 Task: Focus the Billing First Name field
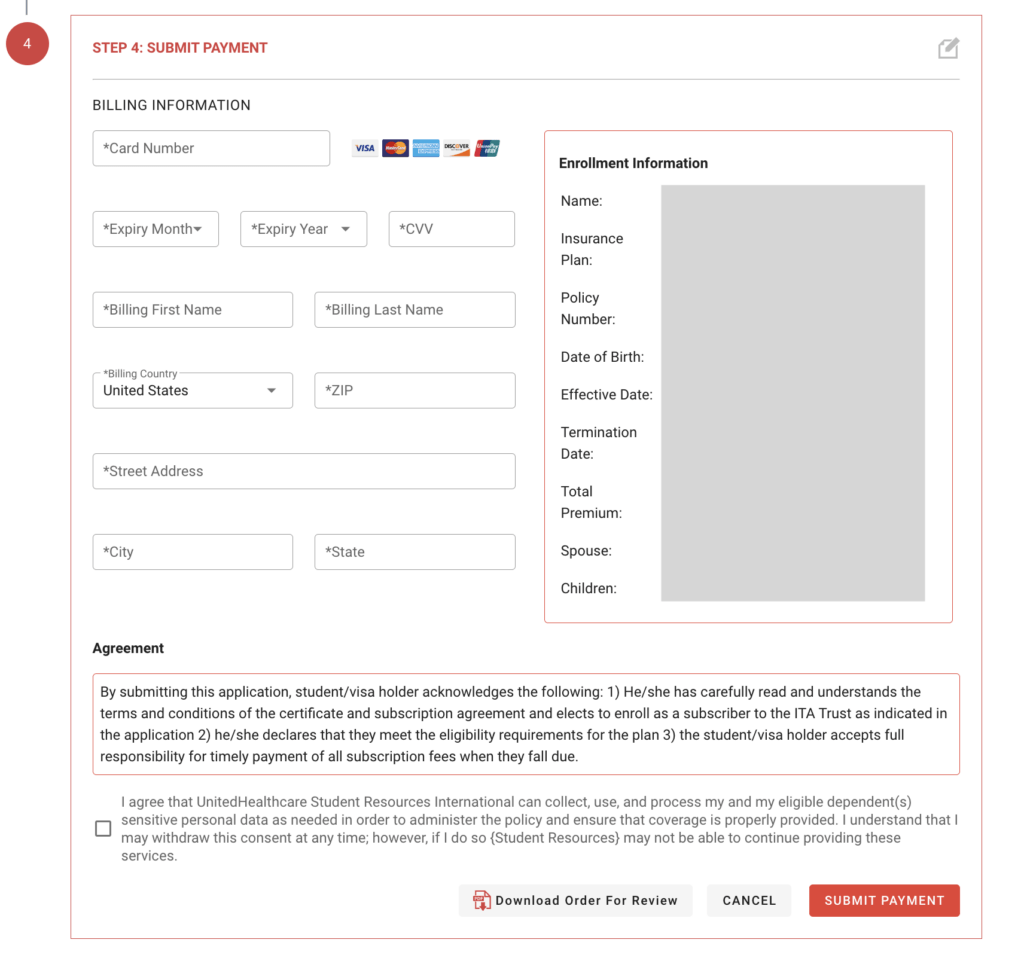[x=193, y=310]
